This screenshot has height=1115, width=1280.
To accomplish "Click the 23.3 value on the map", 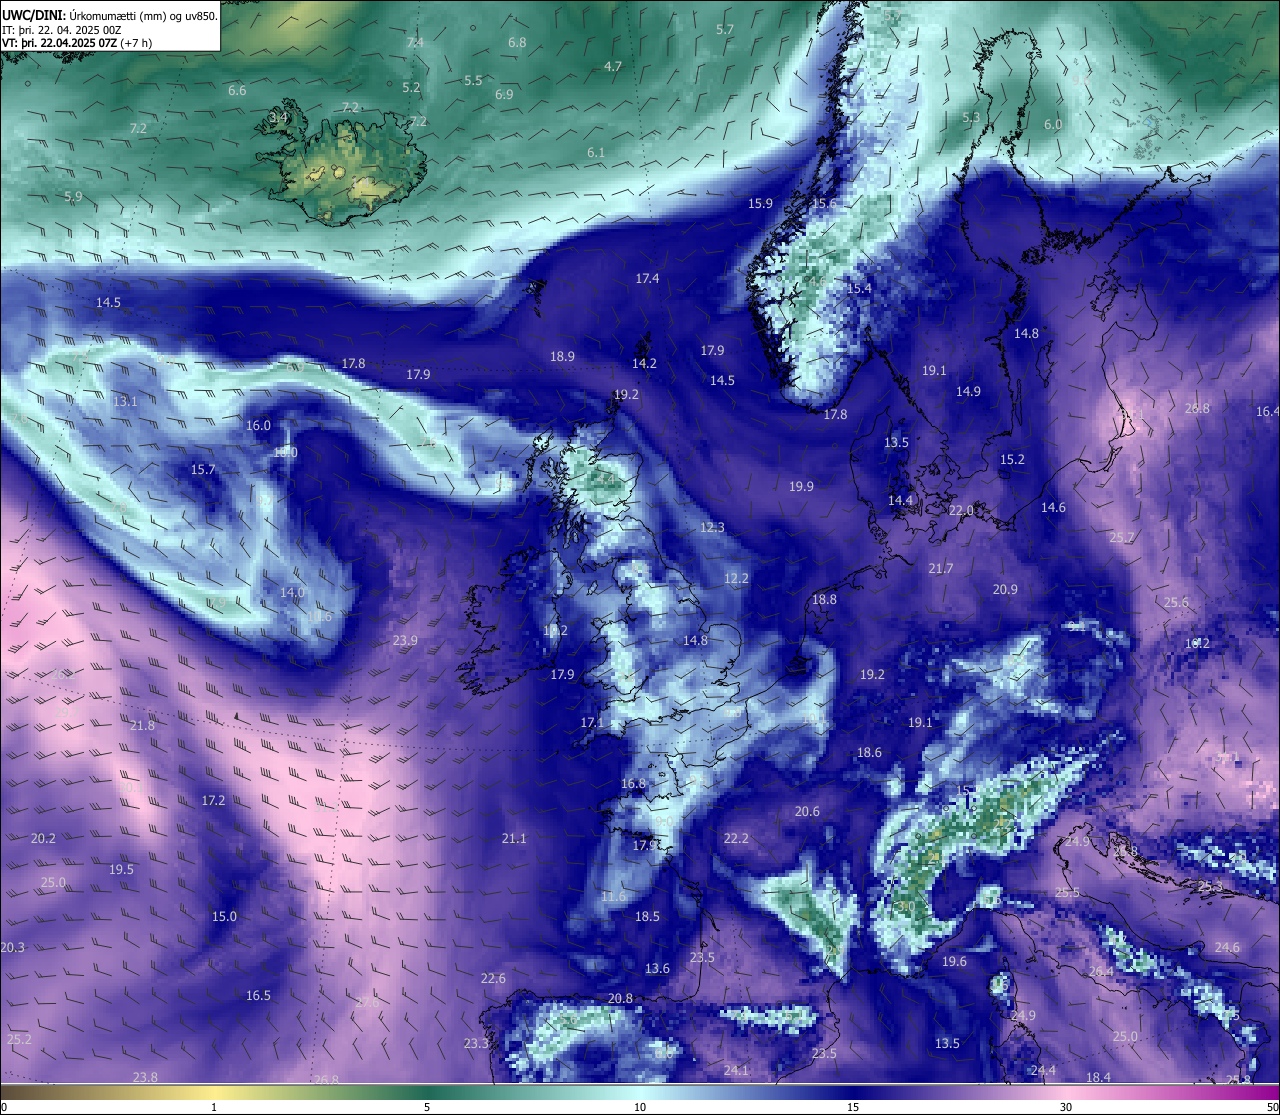I will [476, 1044].
